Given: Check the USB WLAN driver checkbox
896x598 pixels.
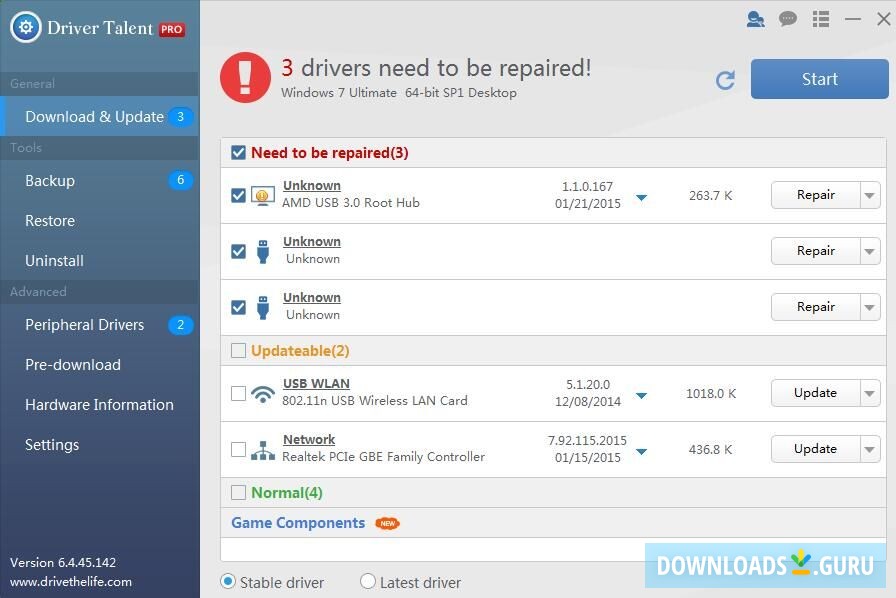Looking at the screenshot, I should tap(238, 393).
